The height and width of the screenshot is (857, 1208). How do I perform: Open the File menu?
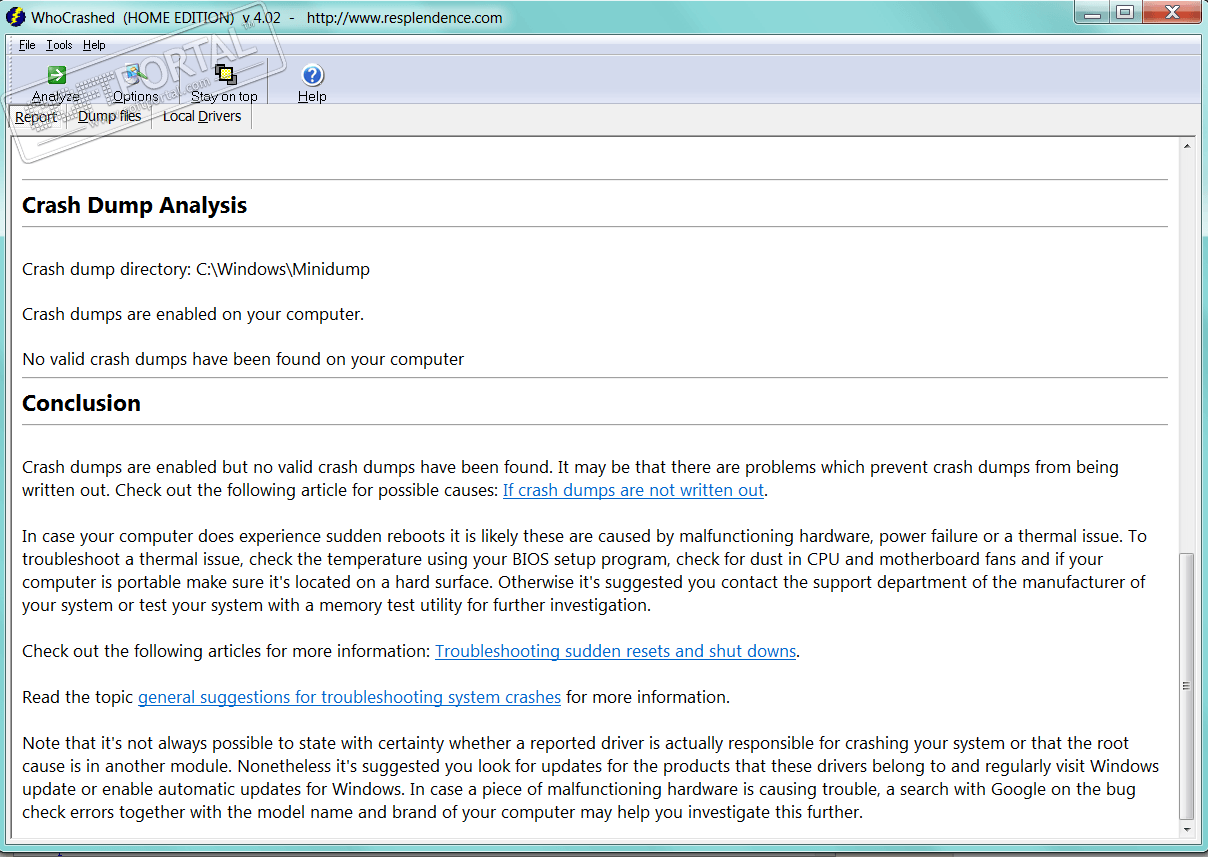27,45
